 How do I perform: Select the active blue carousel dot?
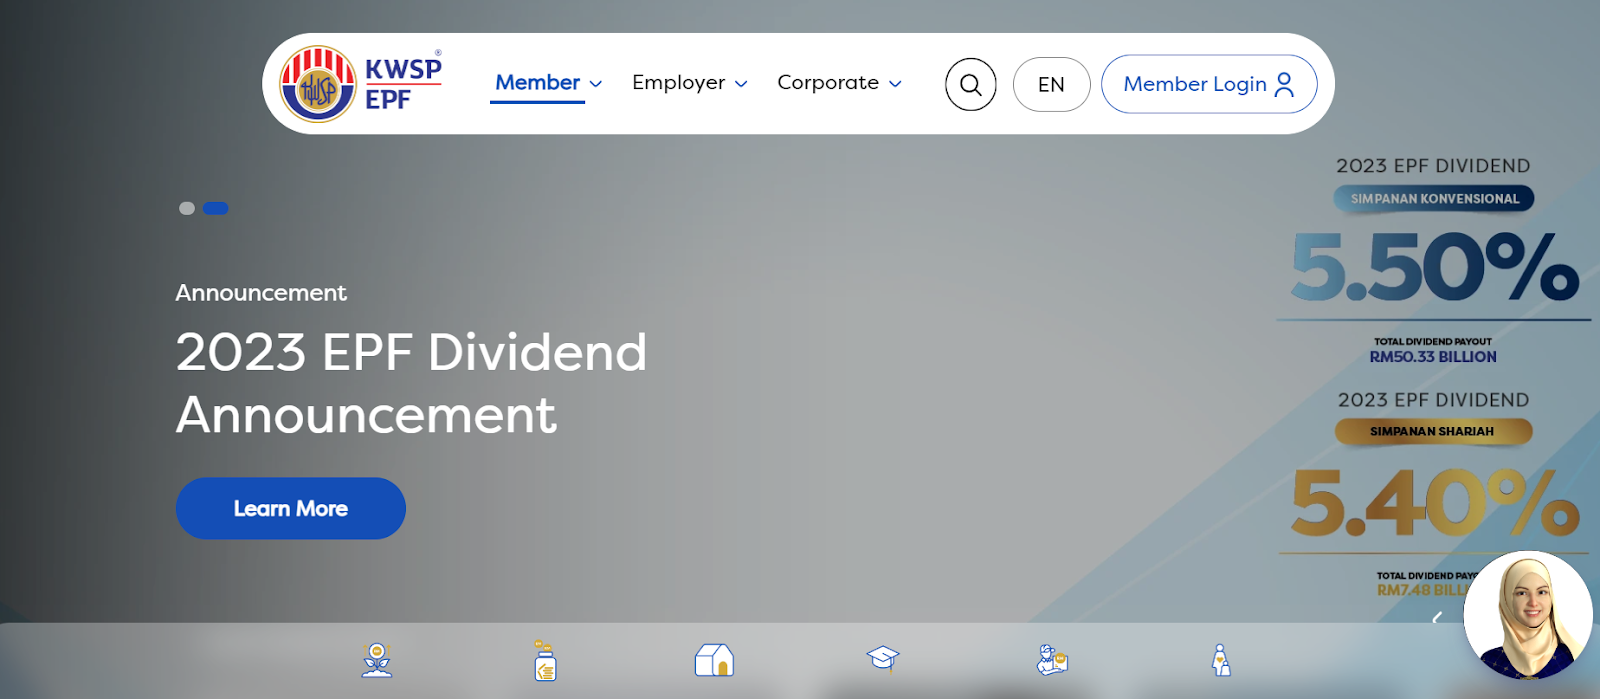(216, 208)
